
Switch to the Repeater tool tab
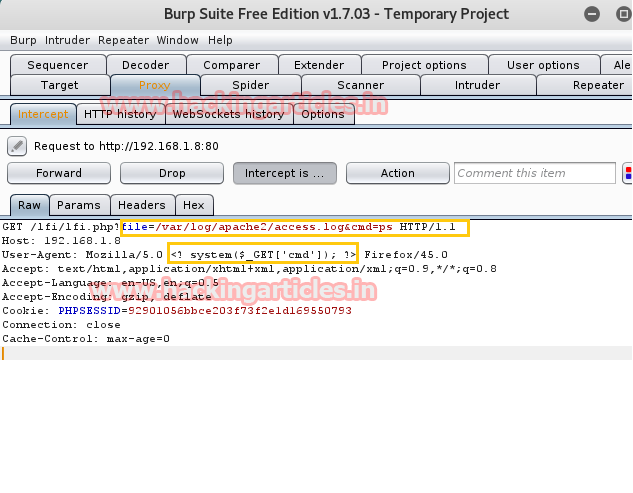(585, 85)
